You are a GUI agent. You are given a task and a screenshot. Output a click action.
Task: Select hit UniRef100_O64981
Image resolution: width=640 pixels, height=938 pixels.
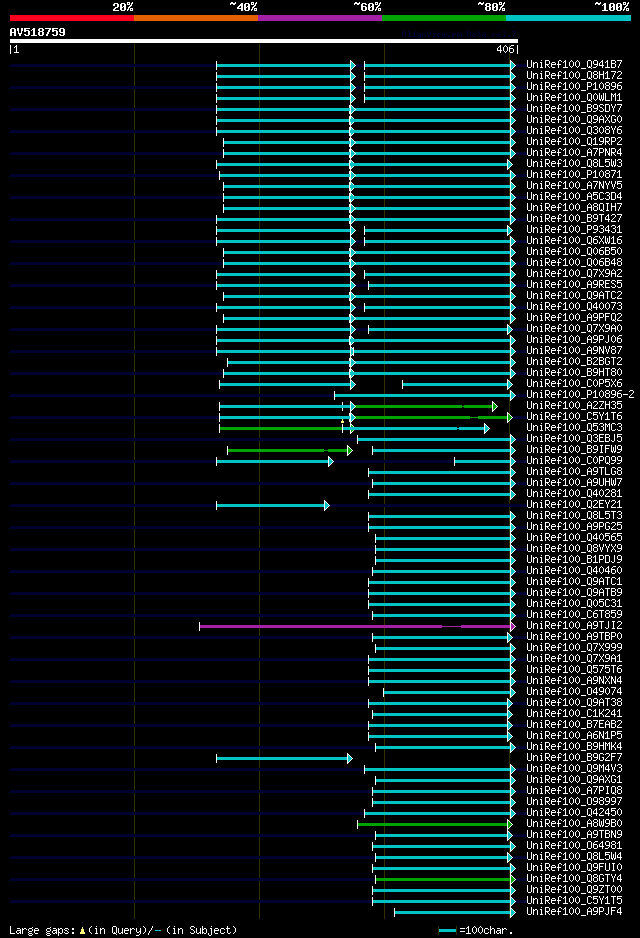[x=574, y=845]
